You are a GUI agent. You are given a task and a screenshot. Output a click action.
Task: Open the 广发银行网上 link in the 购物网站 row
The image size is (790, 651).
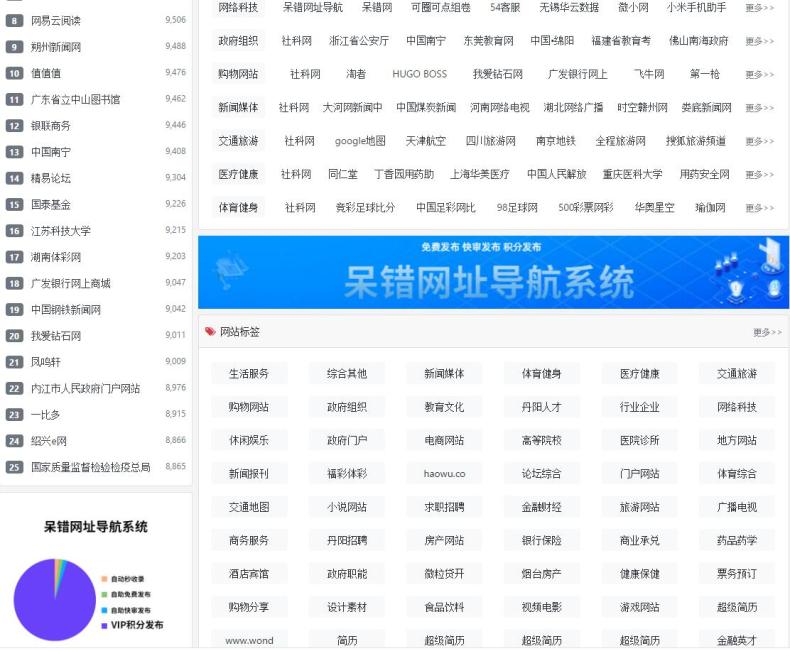577,74
